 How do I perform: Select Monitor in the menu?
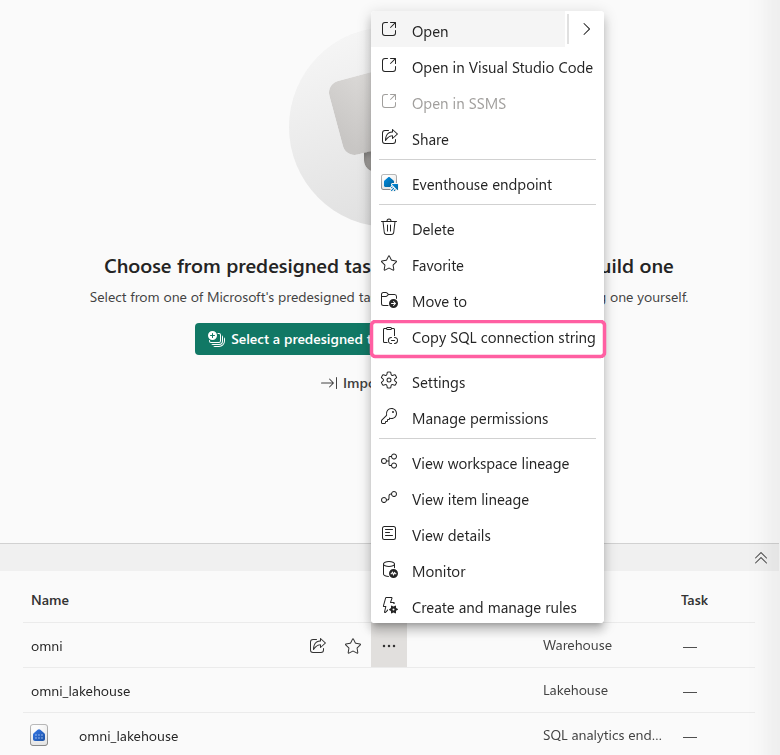[488, 571]
